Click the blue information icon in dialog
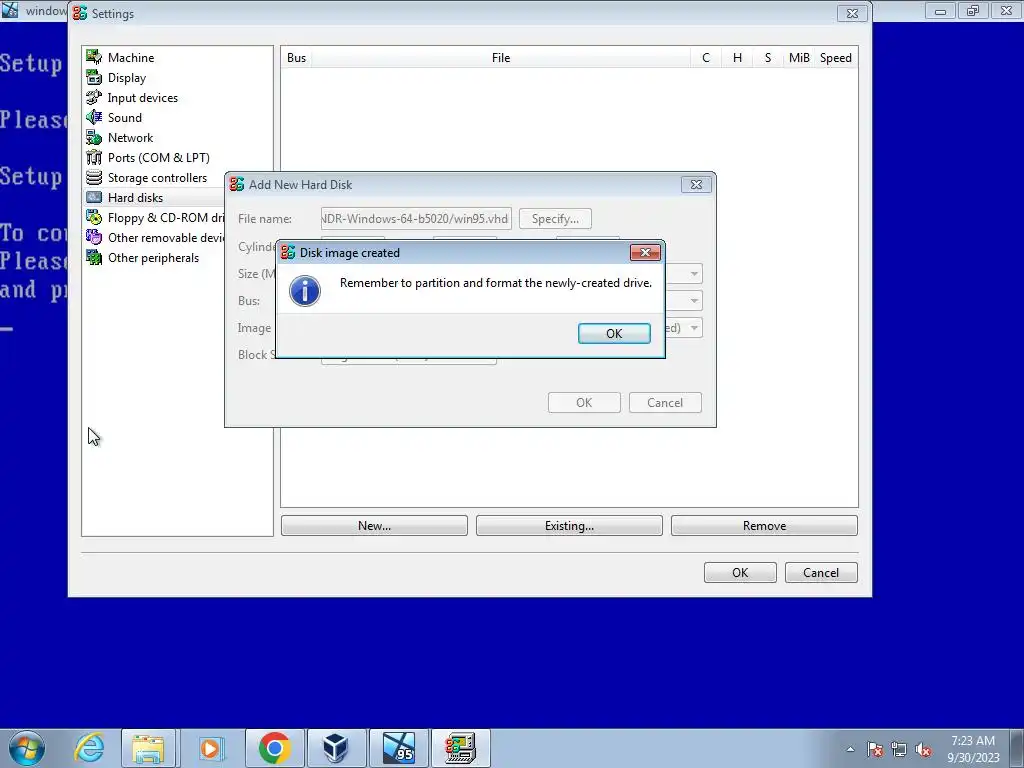The width and height of the screenshot is (1024, 768). tap(305, 291)
